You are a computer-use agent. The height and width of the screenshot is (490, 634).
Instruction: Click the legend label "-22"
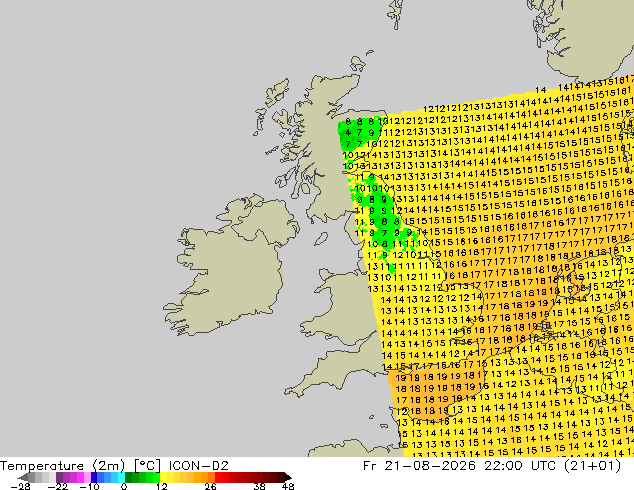point(57,486)
